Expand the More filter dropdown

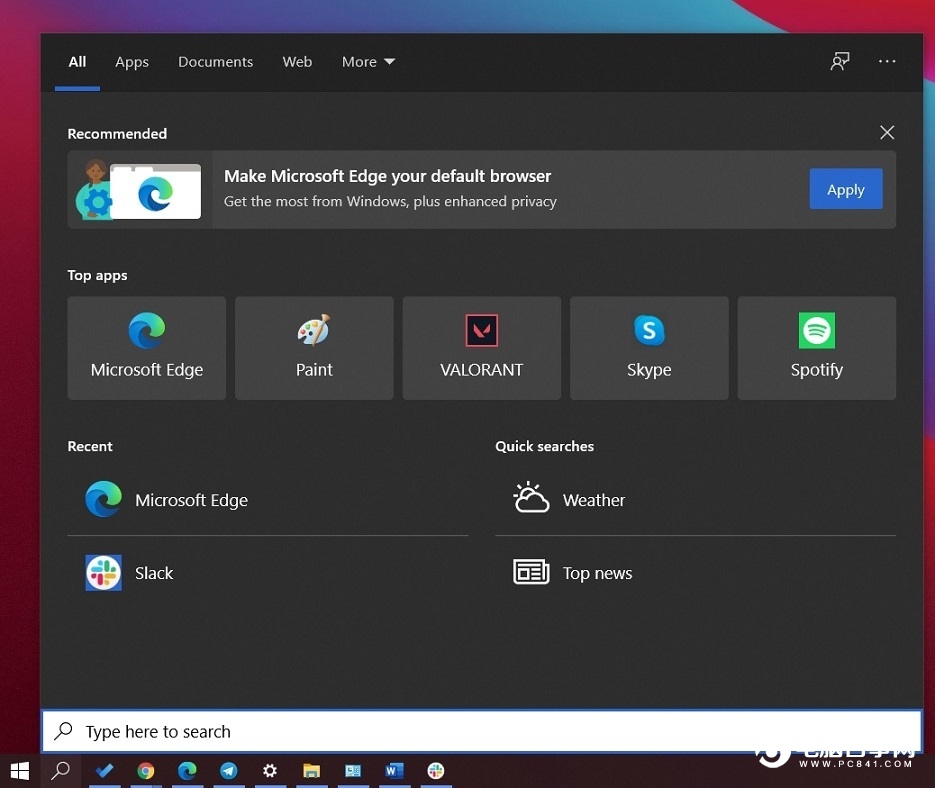367,61
